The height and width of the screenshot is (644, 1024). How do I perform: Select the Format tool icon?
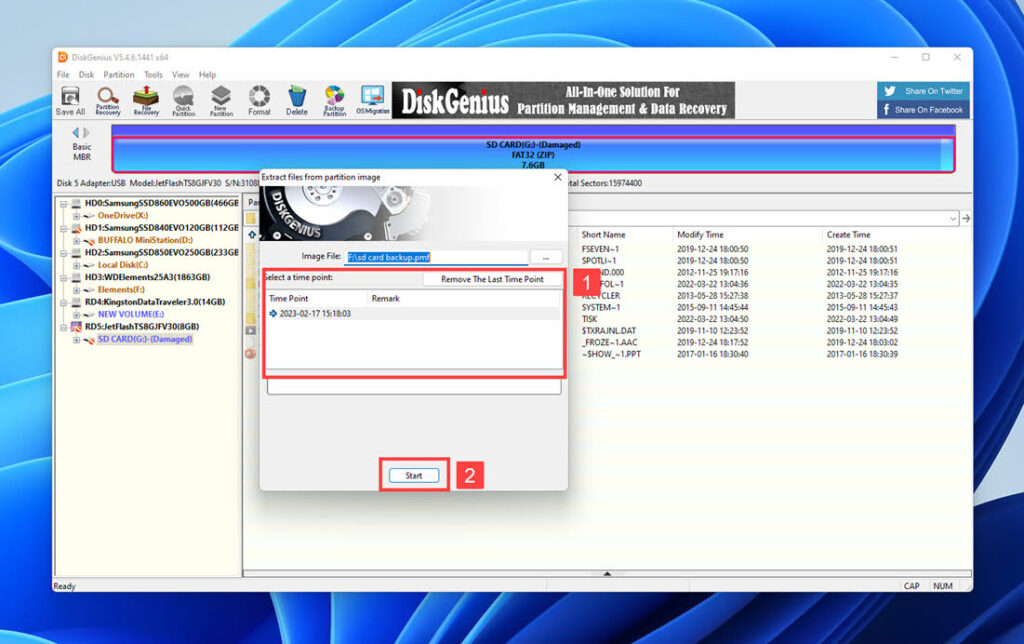(258, 97)
